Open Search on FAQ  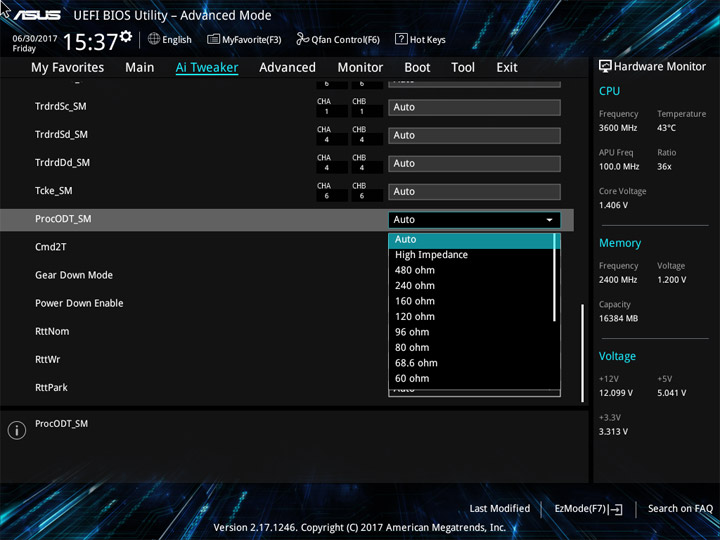pos(680,508)
